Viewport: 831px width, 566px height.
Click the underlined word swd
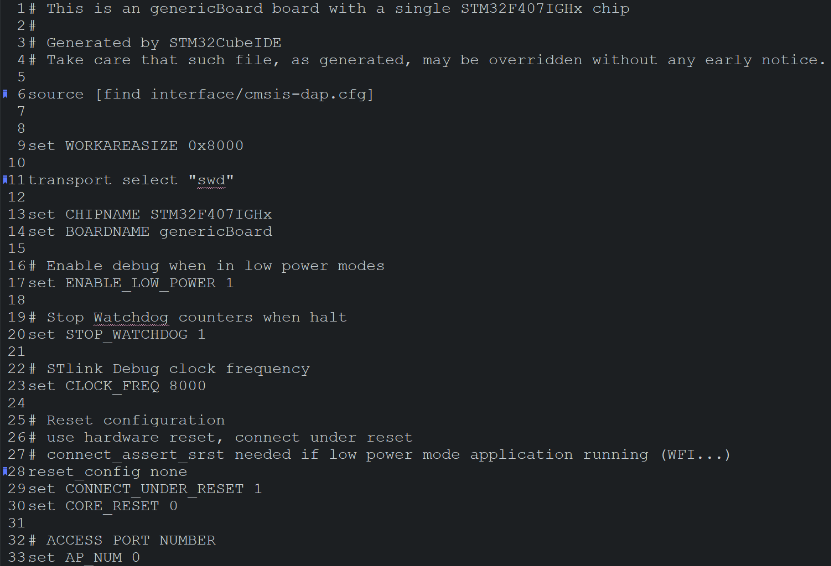coord(211,180)
